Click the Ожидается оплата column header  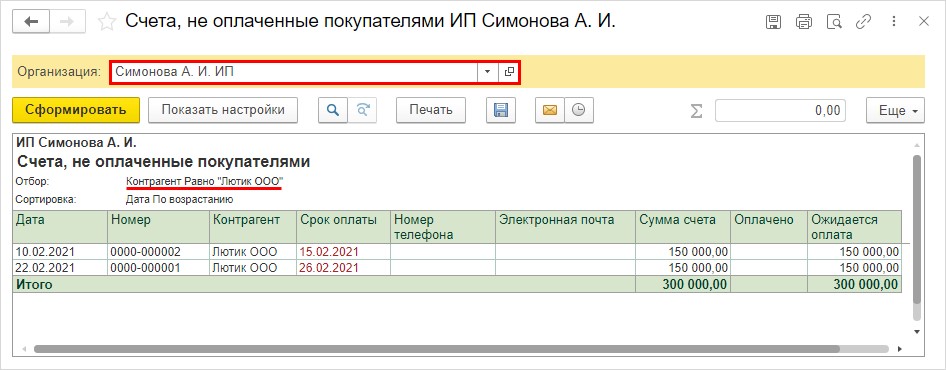coord(855,227)
